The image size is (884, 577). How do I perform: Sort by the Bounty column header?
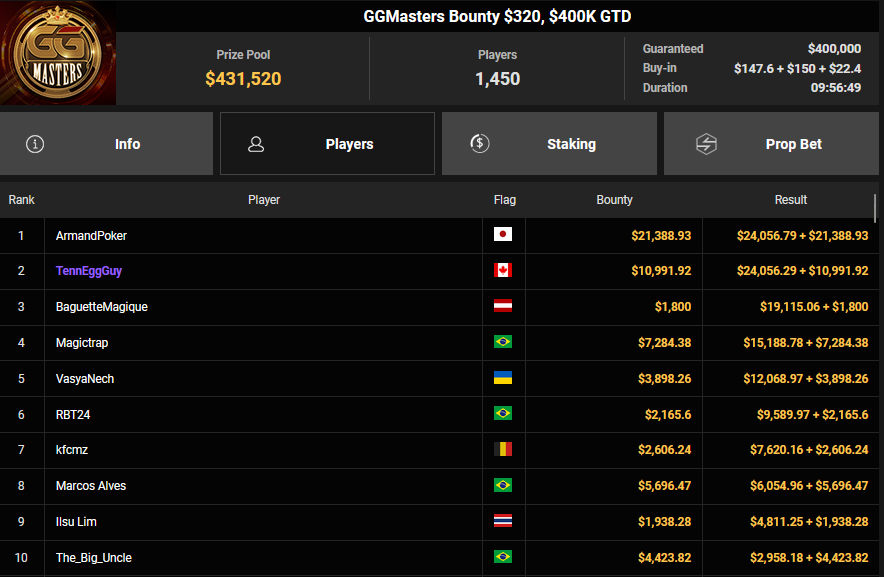[614, 200]
